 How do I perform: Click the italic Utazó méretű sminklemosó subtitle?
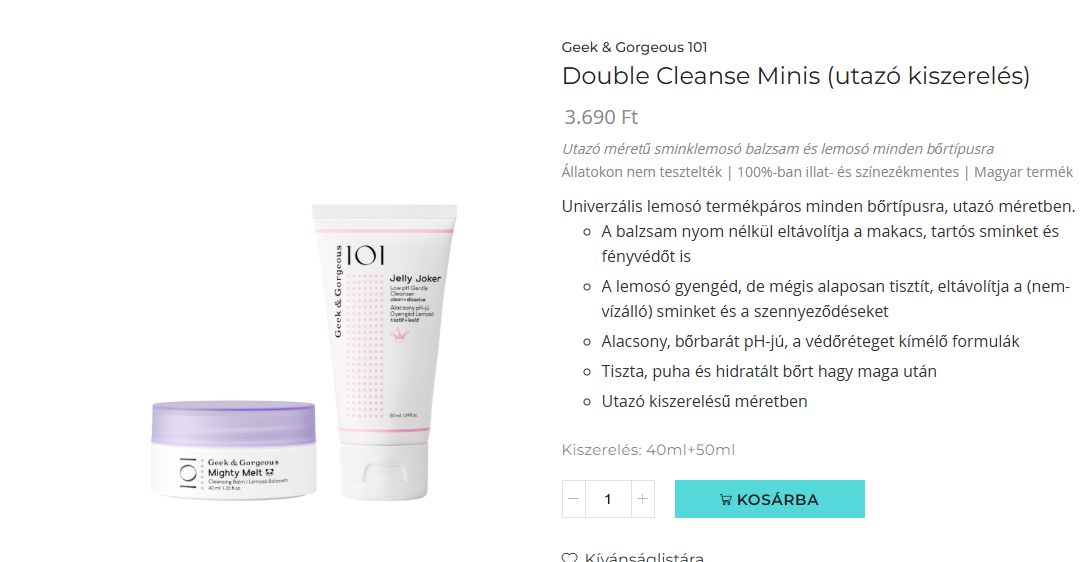(x=778, y=149)
